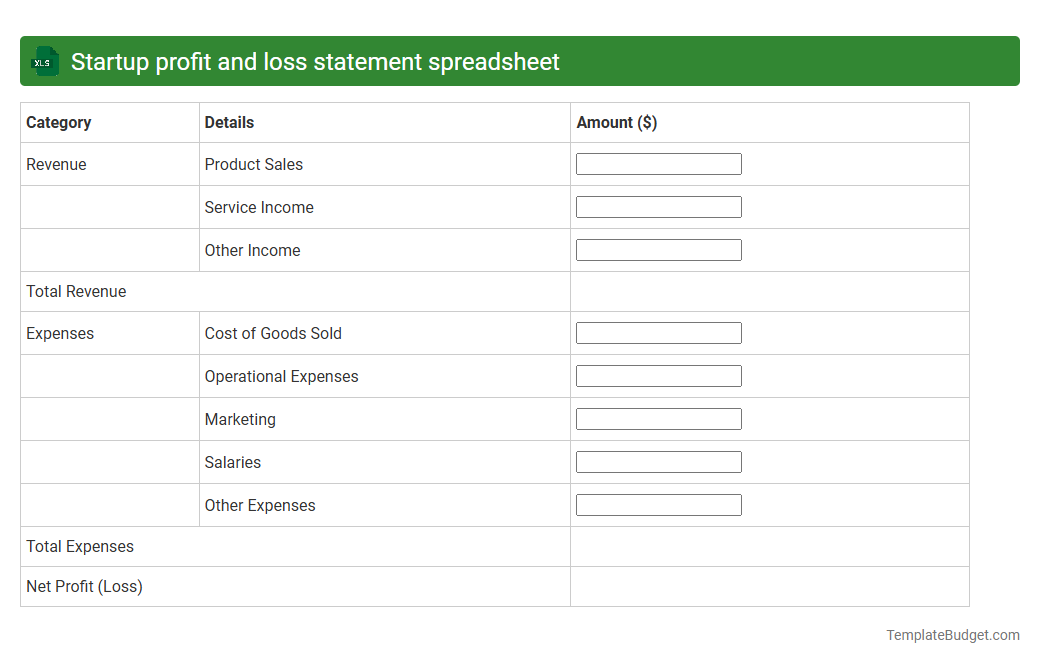1040x664 pixels.
Task: Click the spreadsheet title text
Action: [314, 61]
